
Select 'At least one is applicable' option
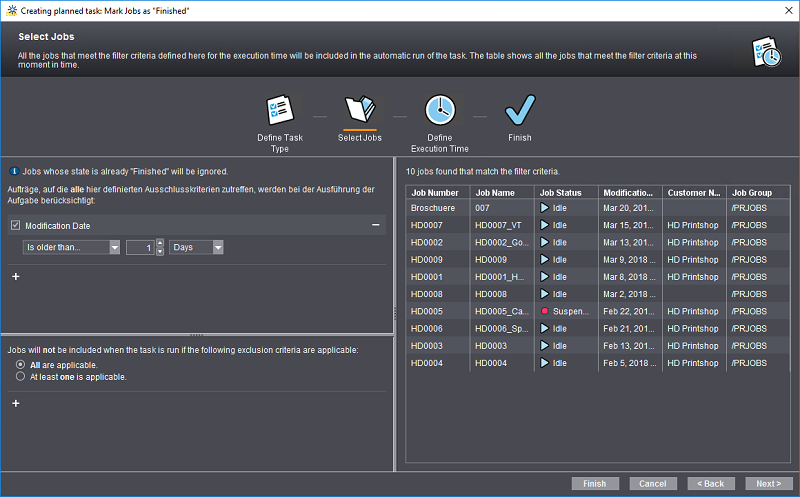(20, 378)
